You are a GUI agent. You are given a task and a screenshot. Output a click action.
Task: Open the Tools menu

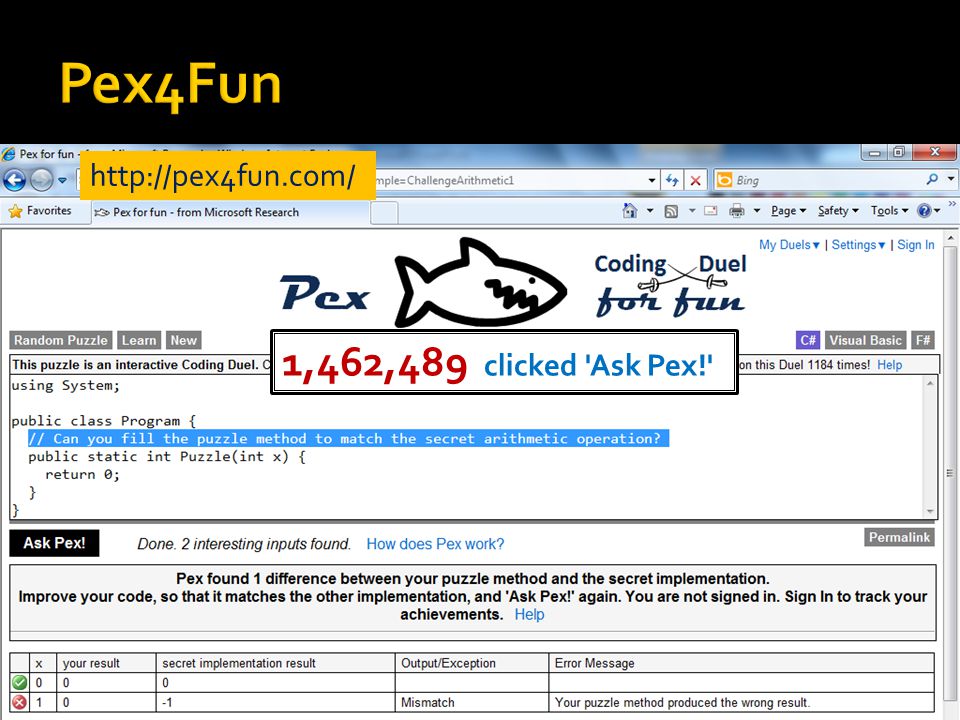pos(890,211)
